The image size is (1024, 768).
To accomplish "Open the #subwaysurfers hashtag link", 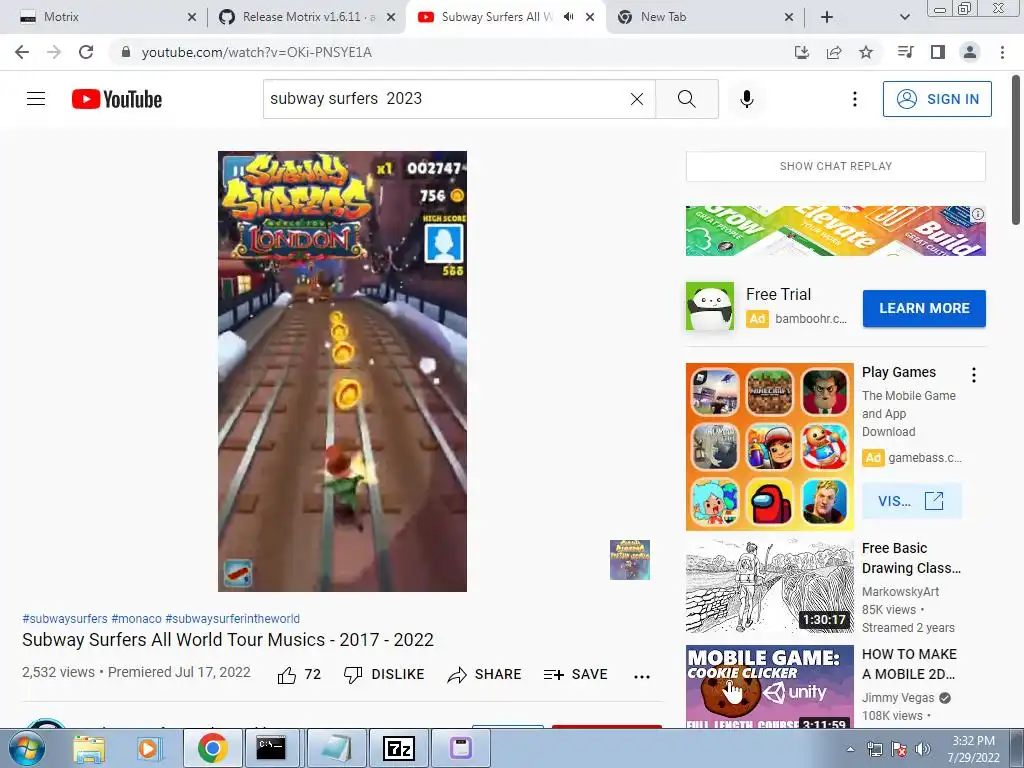I will 65,618.
